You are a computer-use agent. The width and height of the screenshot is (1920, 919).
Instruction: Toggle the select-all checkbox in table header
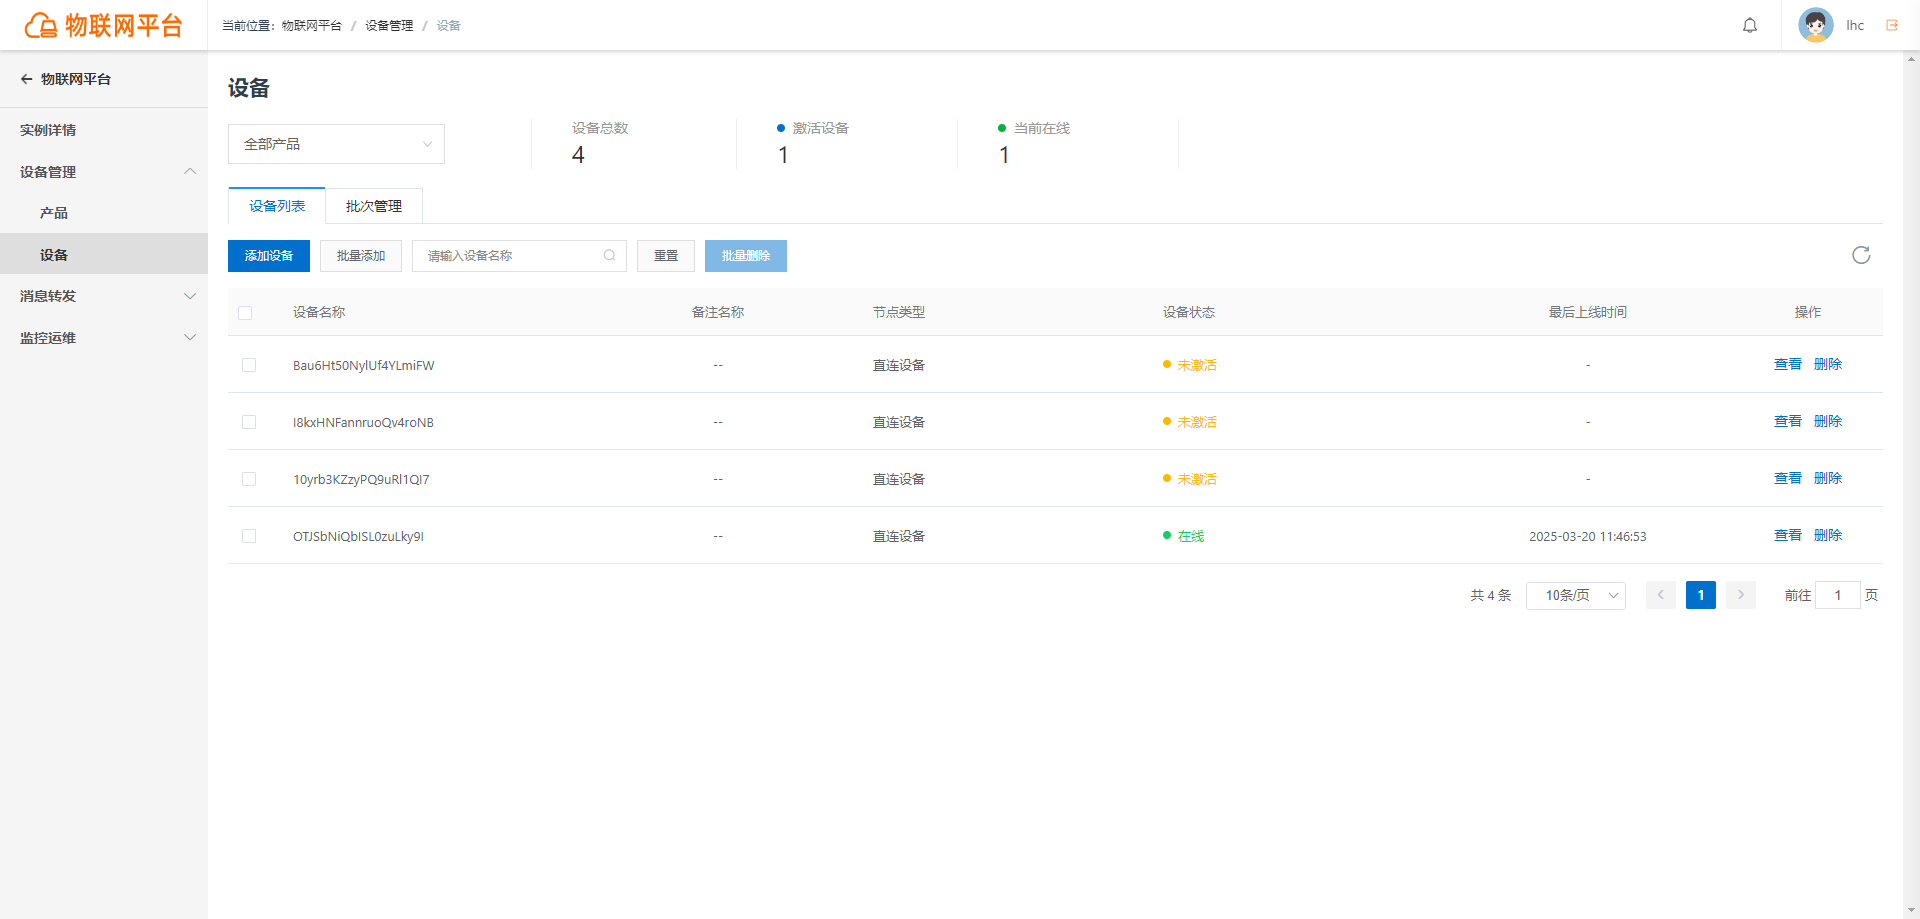[x=245, y=313]
